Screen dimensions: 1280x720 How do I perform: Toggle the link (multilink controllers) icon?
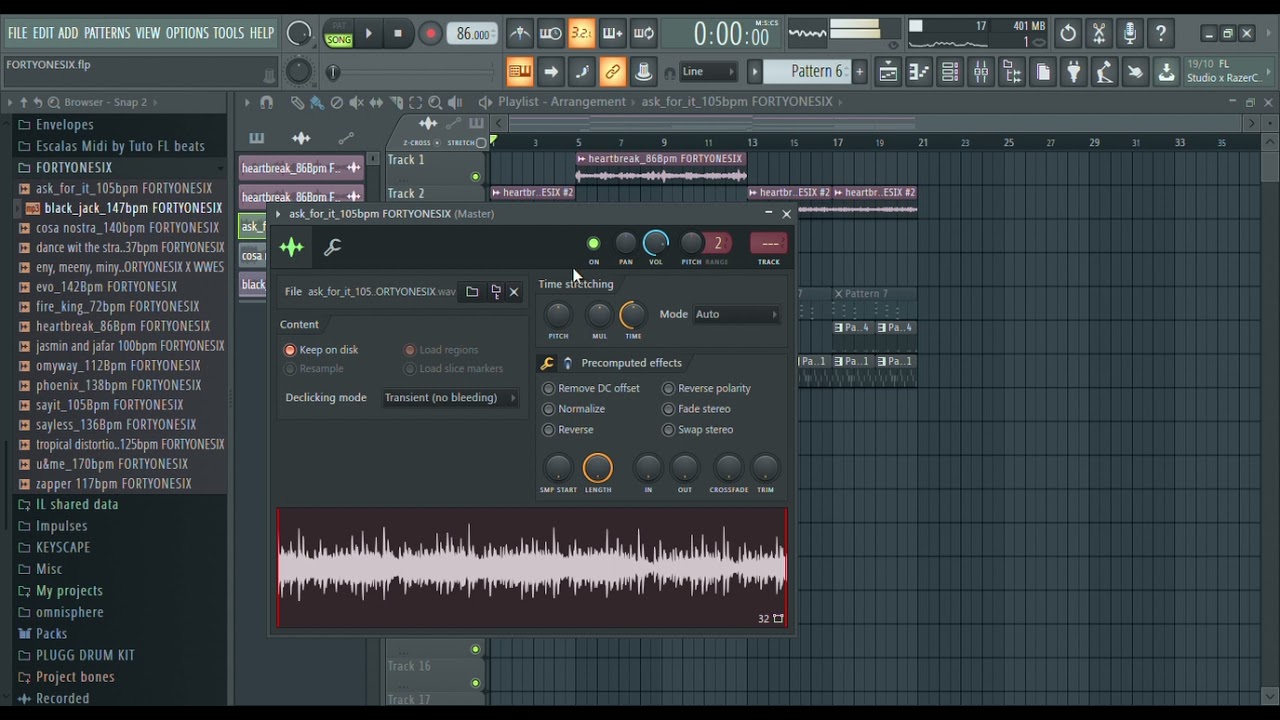tap(612, 72)
